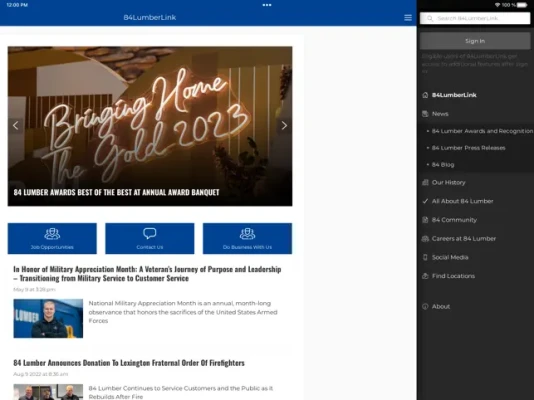This screenshot has width=534, height=400.
Task: Click the Social Media phone icon
Action: [x=425, y=257]
